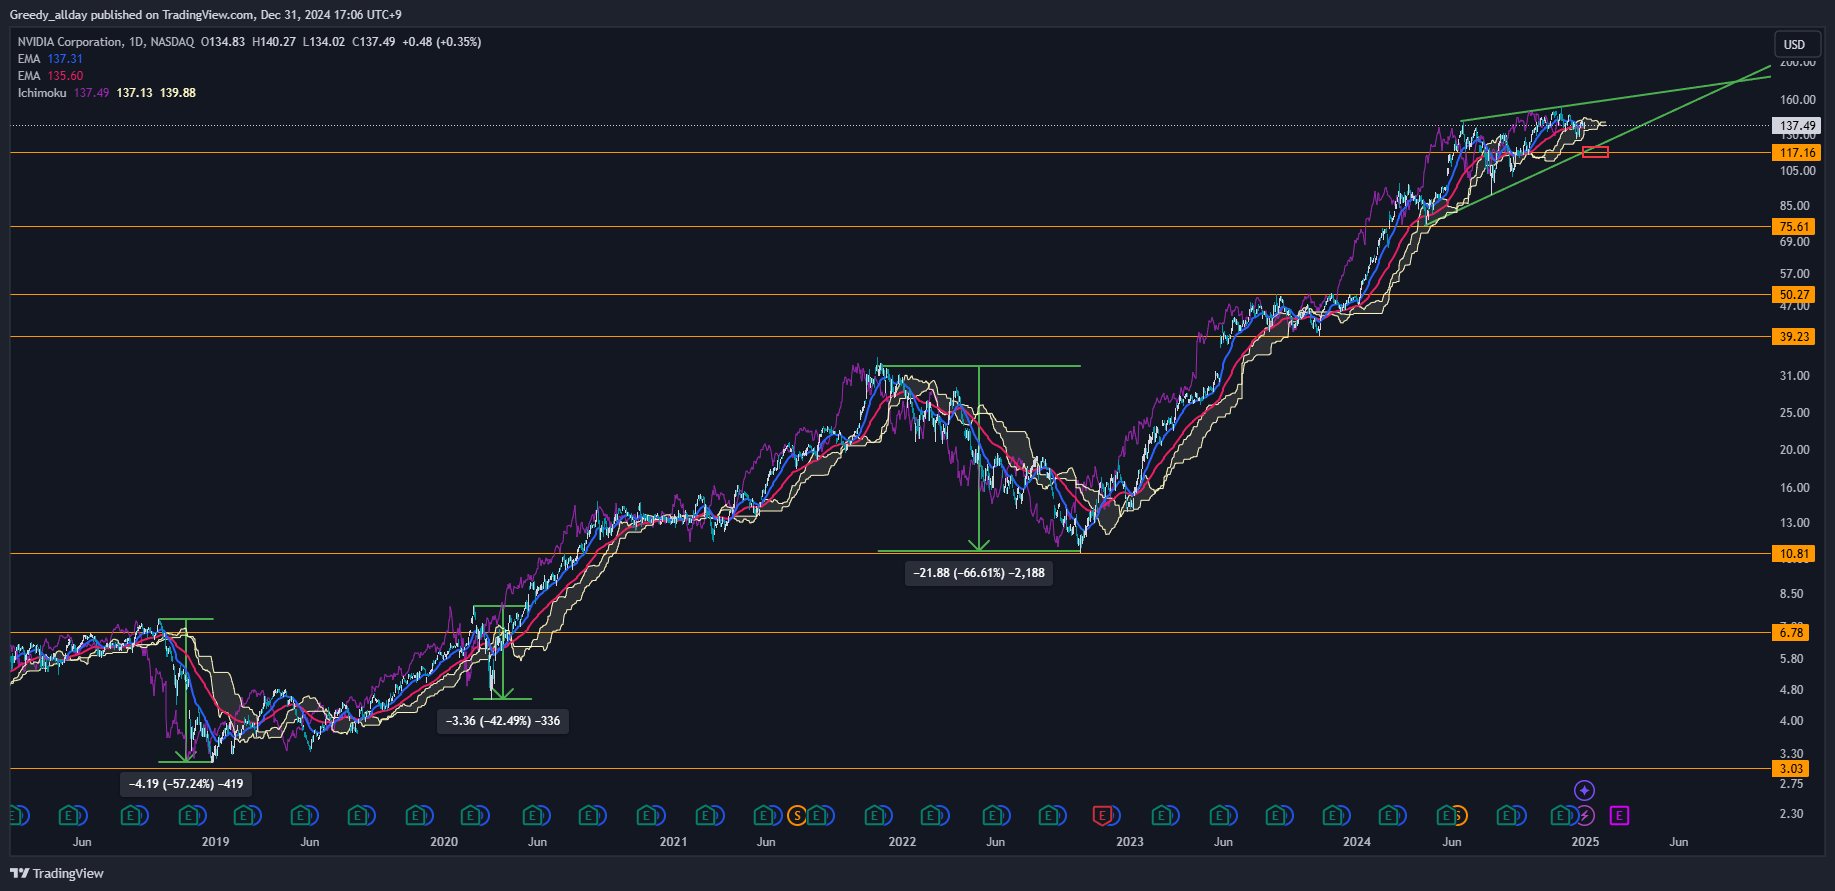Click the 4.00 price scale value
The image size is (1835, 891).
(x=1792, y=721)
